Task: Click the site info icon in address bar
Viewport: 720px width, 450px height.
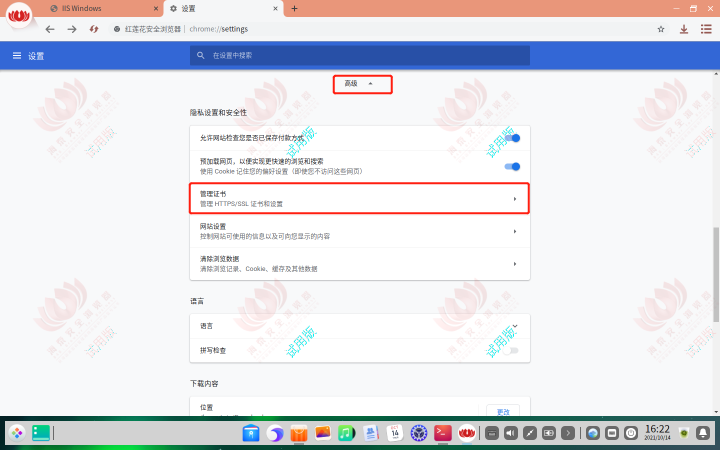Action: point(117,29)
